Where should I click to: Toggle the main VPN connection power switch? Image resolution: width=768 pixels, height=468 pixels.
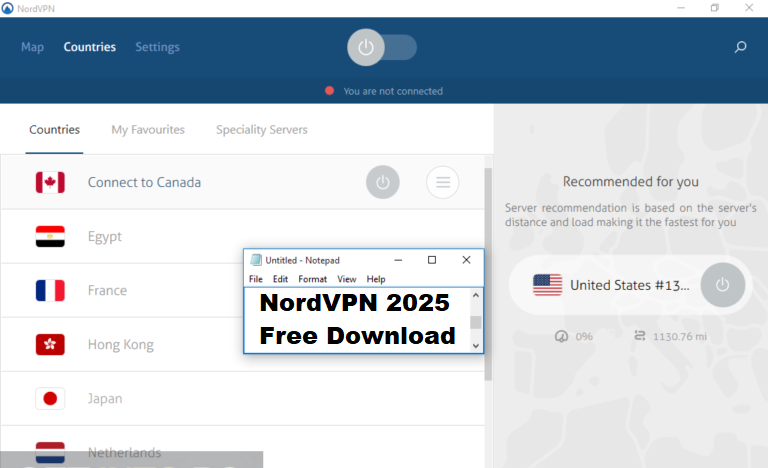[382, 48]
